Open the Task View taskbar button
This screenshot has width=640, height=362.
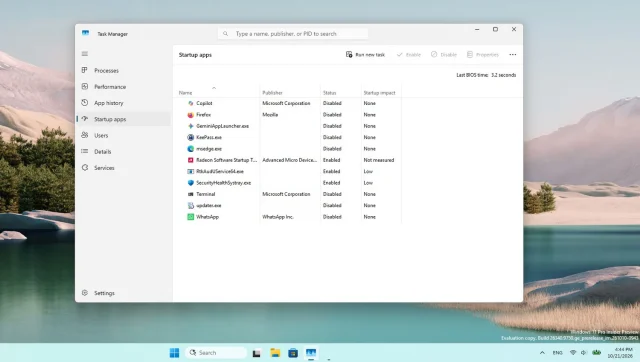coord(256,353)
